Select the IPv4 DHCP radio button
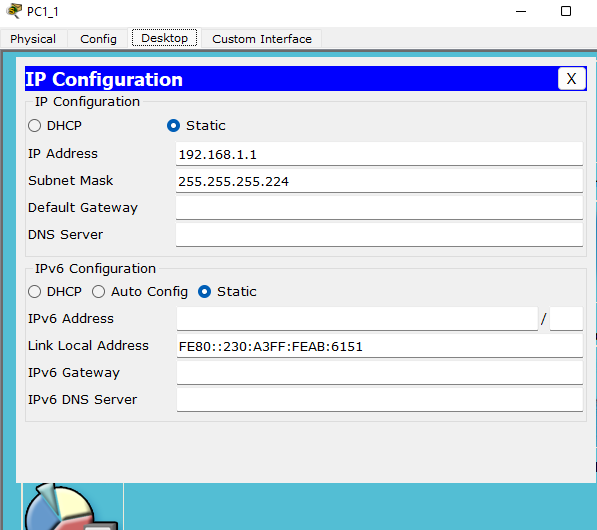 click(x=35, y=126)
